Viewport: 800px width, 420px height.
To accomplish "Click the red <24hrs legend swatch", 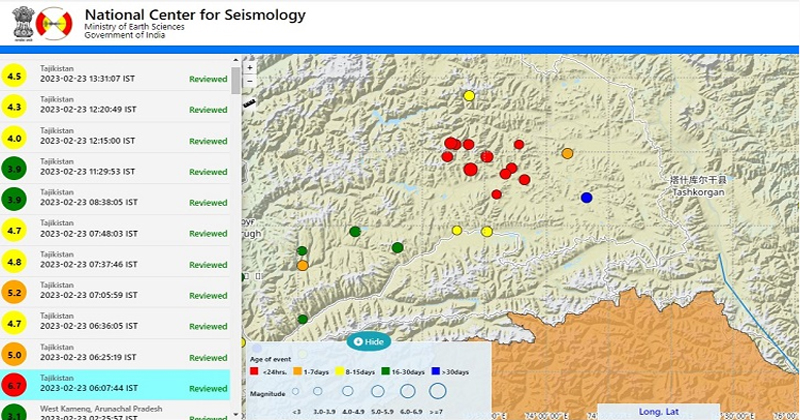I will 254,371.
